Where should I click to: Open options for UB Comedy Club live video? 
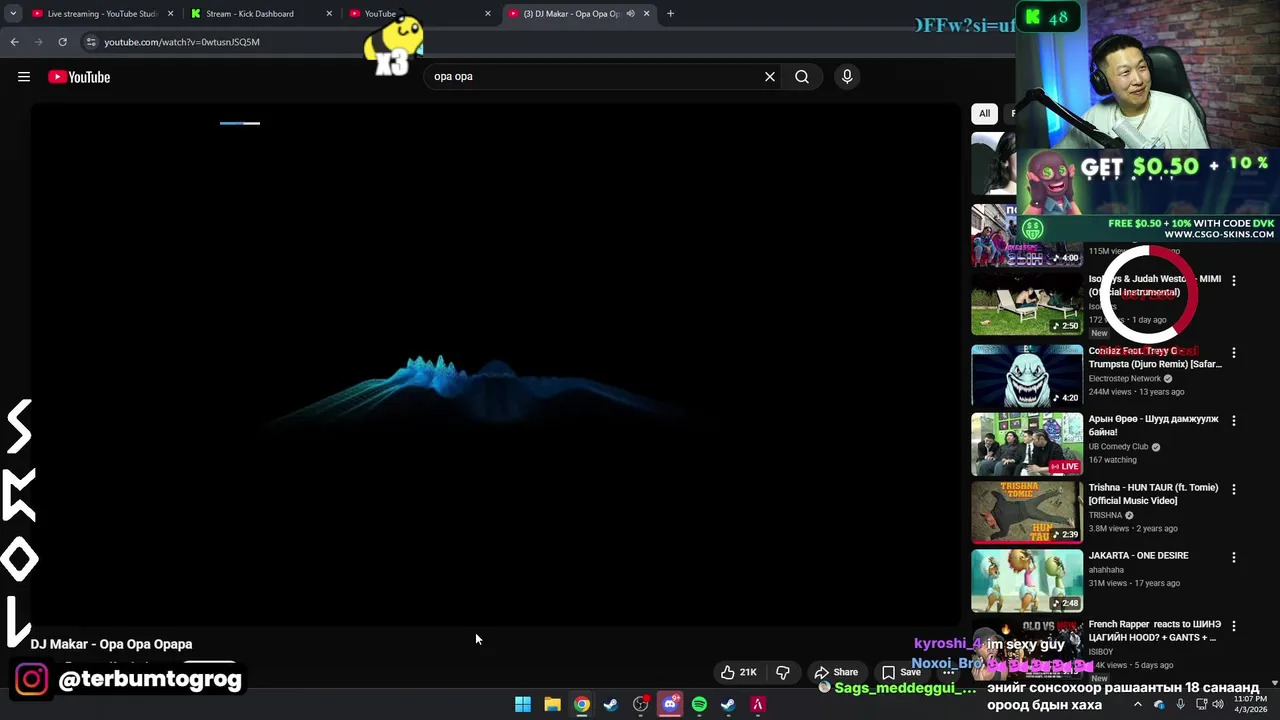tap(1233, 421)
